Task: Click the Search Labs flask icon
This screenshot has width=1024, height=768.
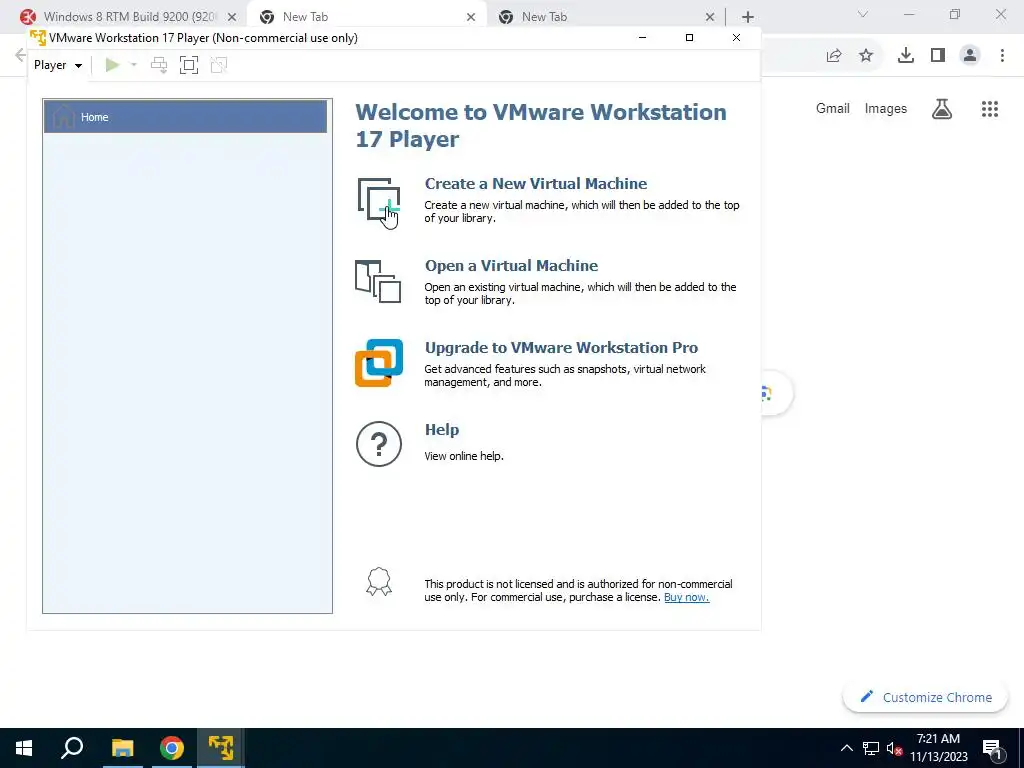Action: (942, 108)
